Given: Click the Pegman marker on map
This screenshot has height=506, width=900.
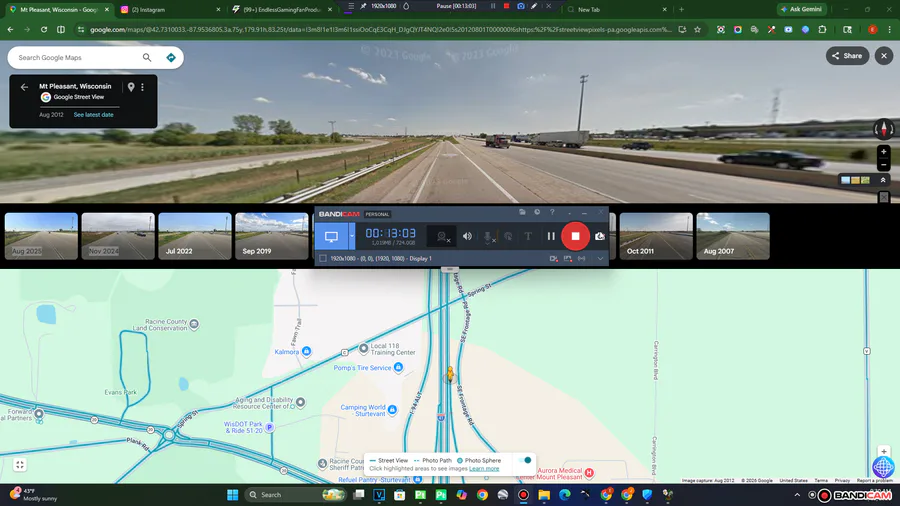Looking at the screenshot, I should click(451, 374).
